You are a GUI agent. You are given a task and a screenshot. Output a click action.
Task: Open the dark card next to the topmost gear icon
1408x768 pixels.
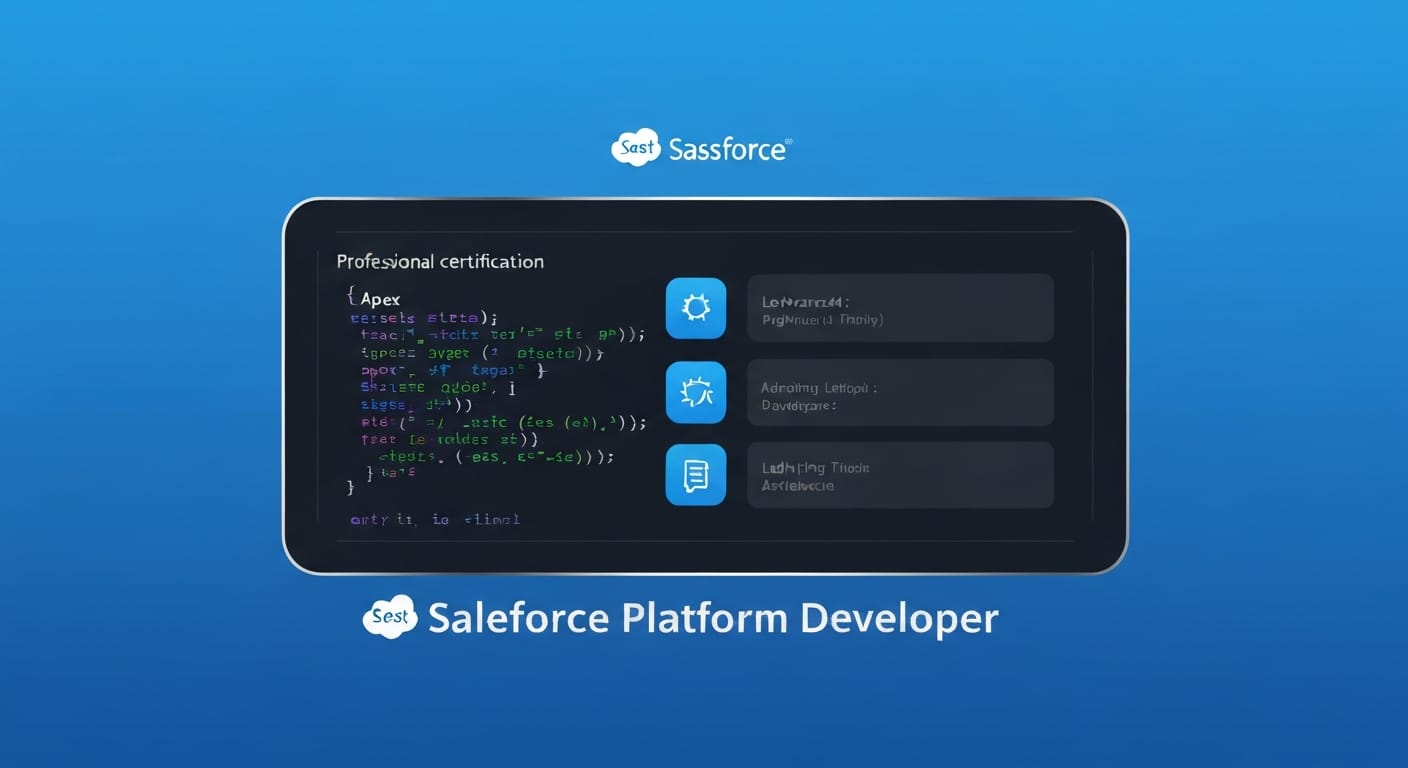(x=900, y=308)
